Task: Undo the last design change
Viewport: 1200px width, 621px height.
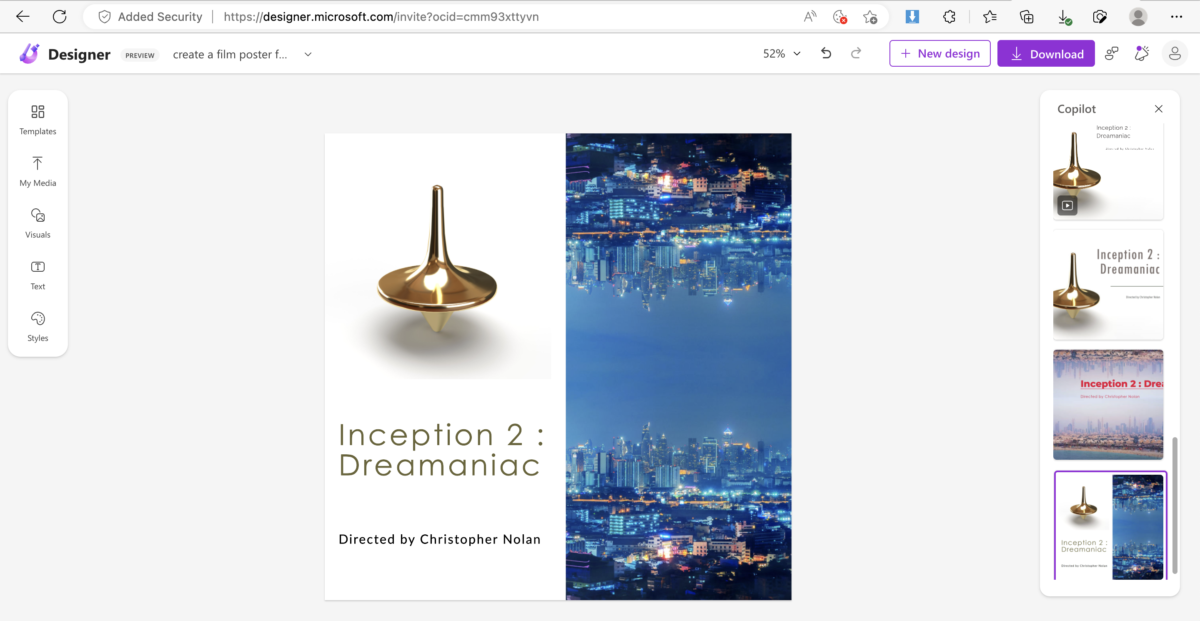Action: [x=826, y=54]
